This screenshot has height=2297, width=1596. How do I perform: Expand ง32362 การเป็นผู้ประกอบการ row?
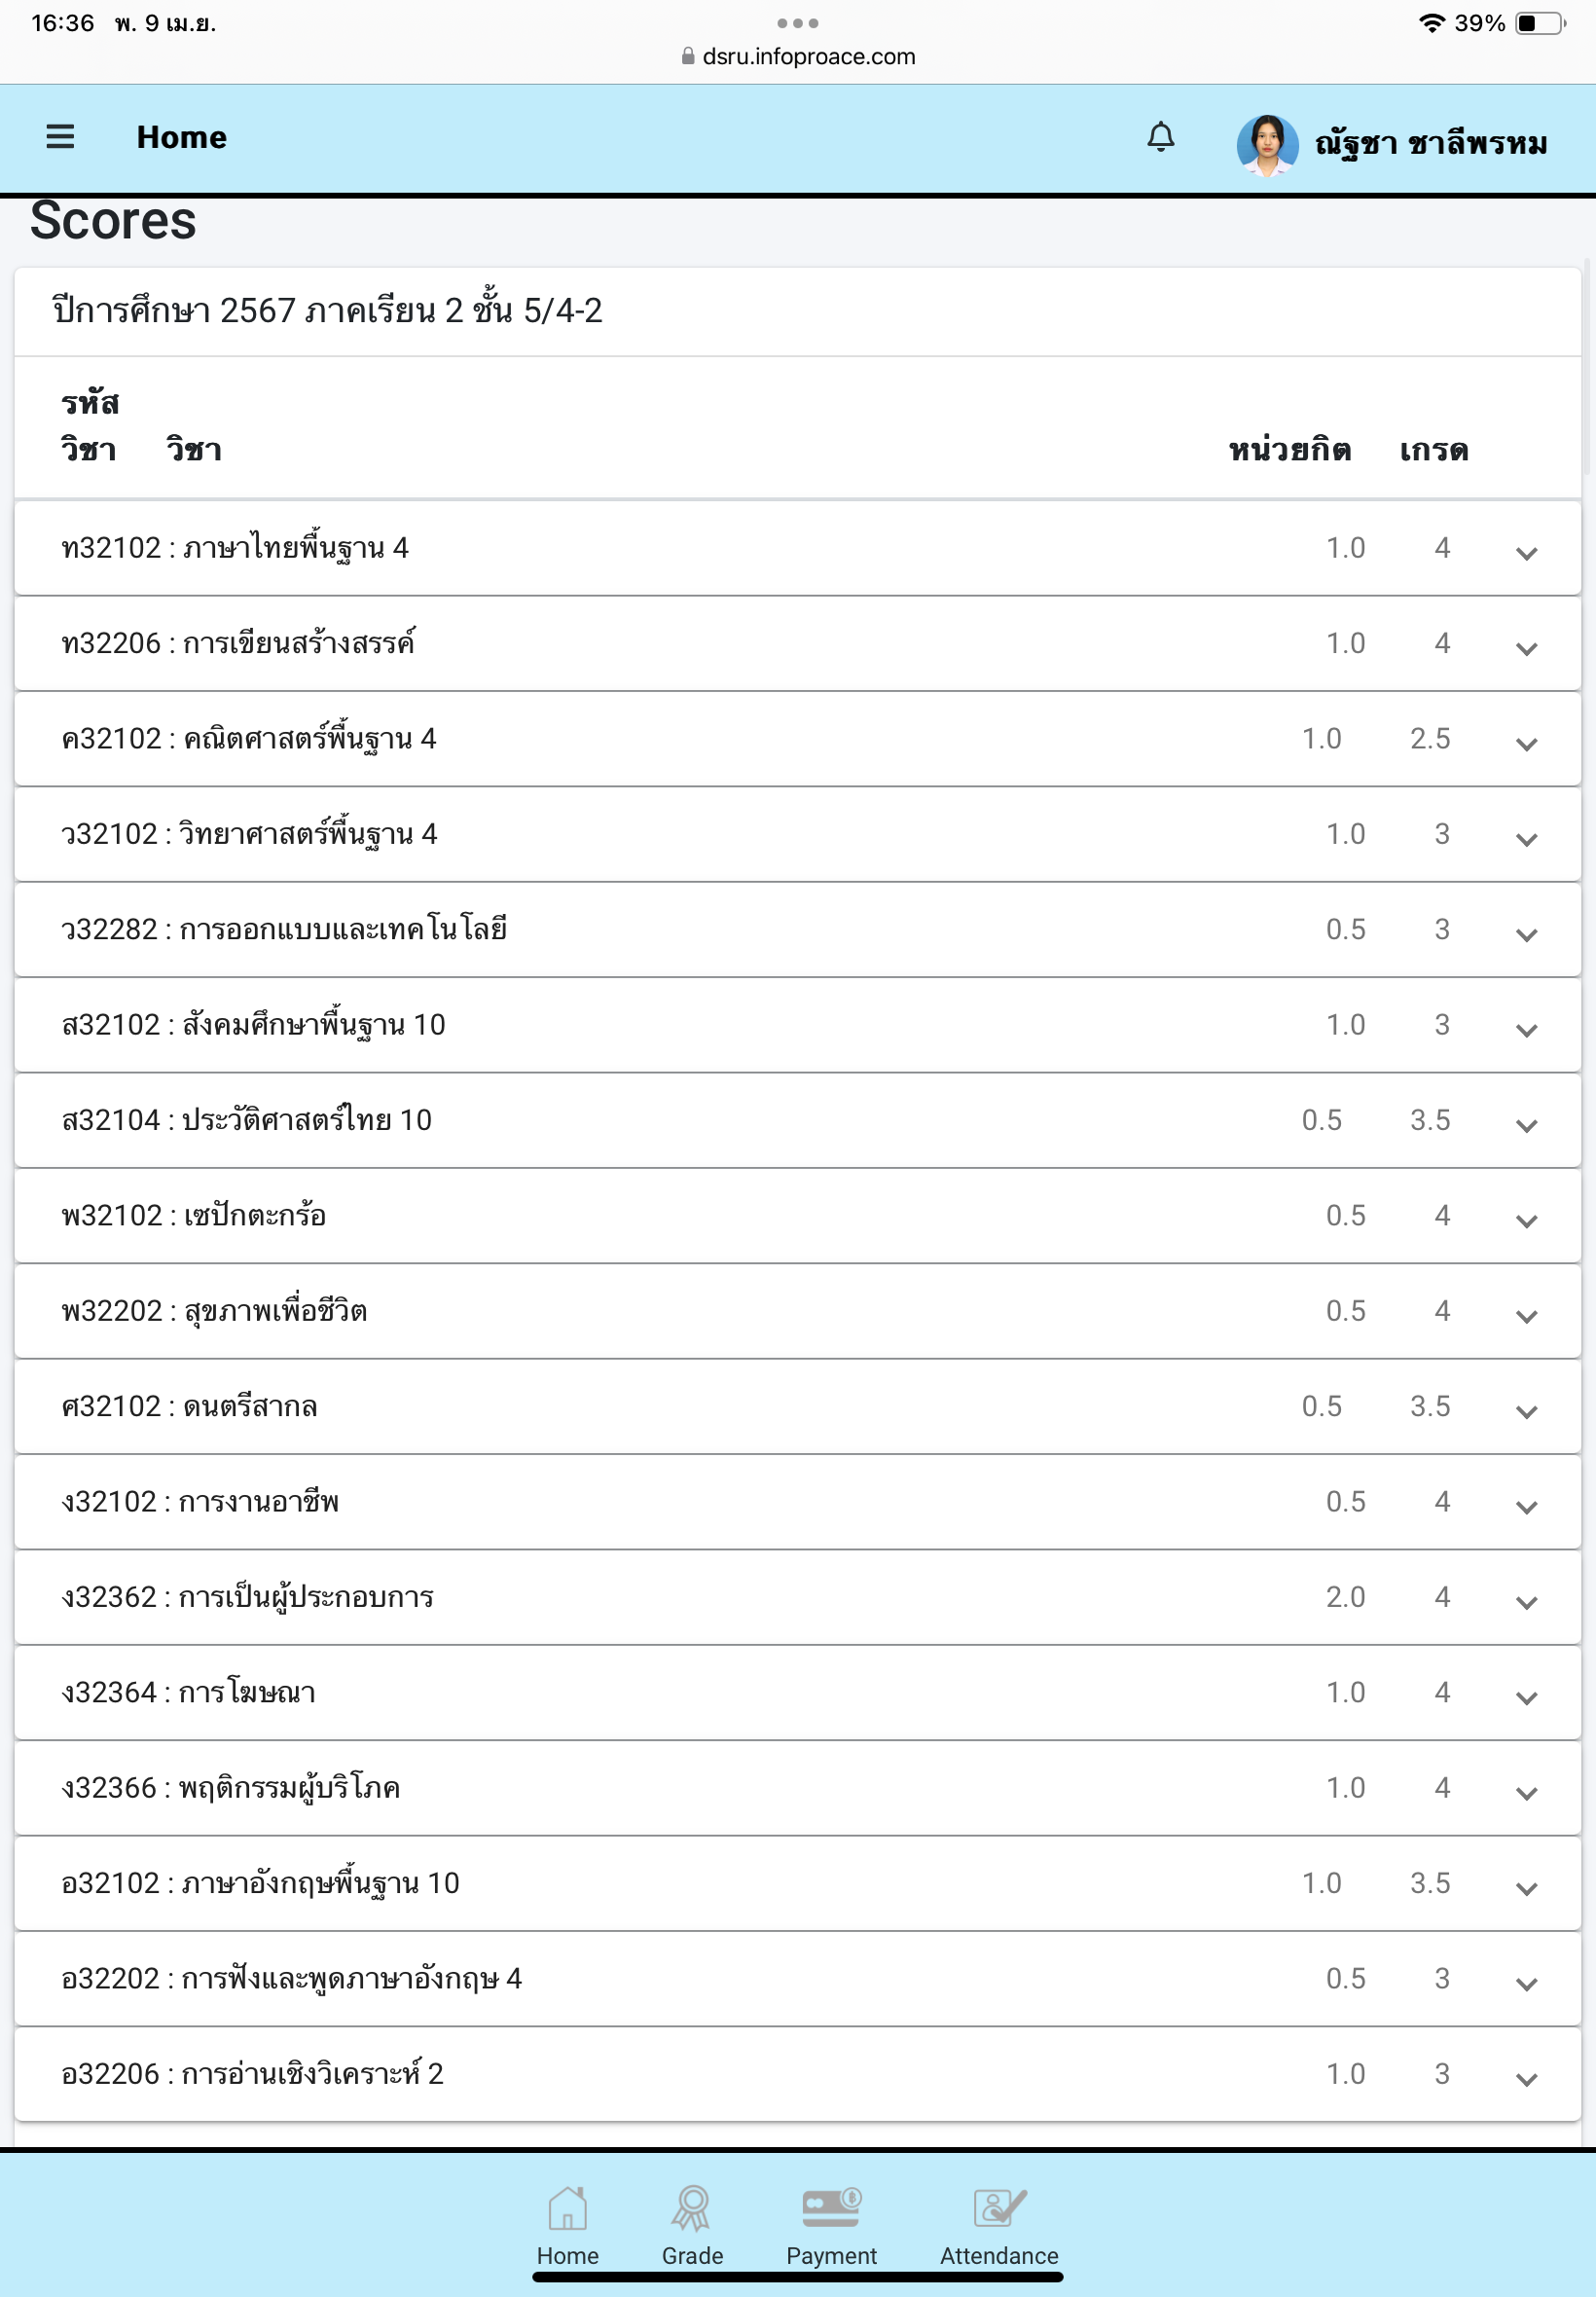(1526, 1602)
